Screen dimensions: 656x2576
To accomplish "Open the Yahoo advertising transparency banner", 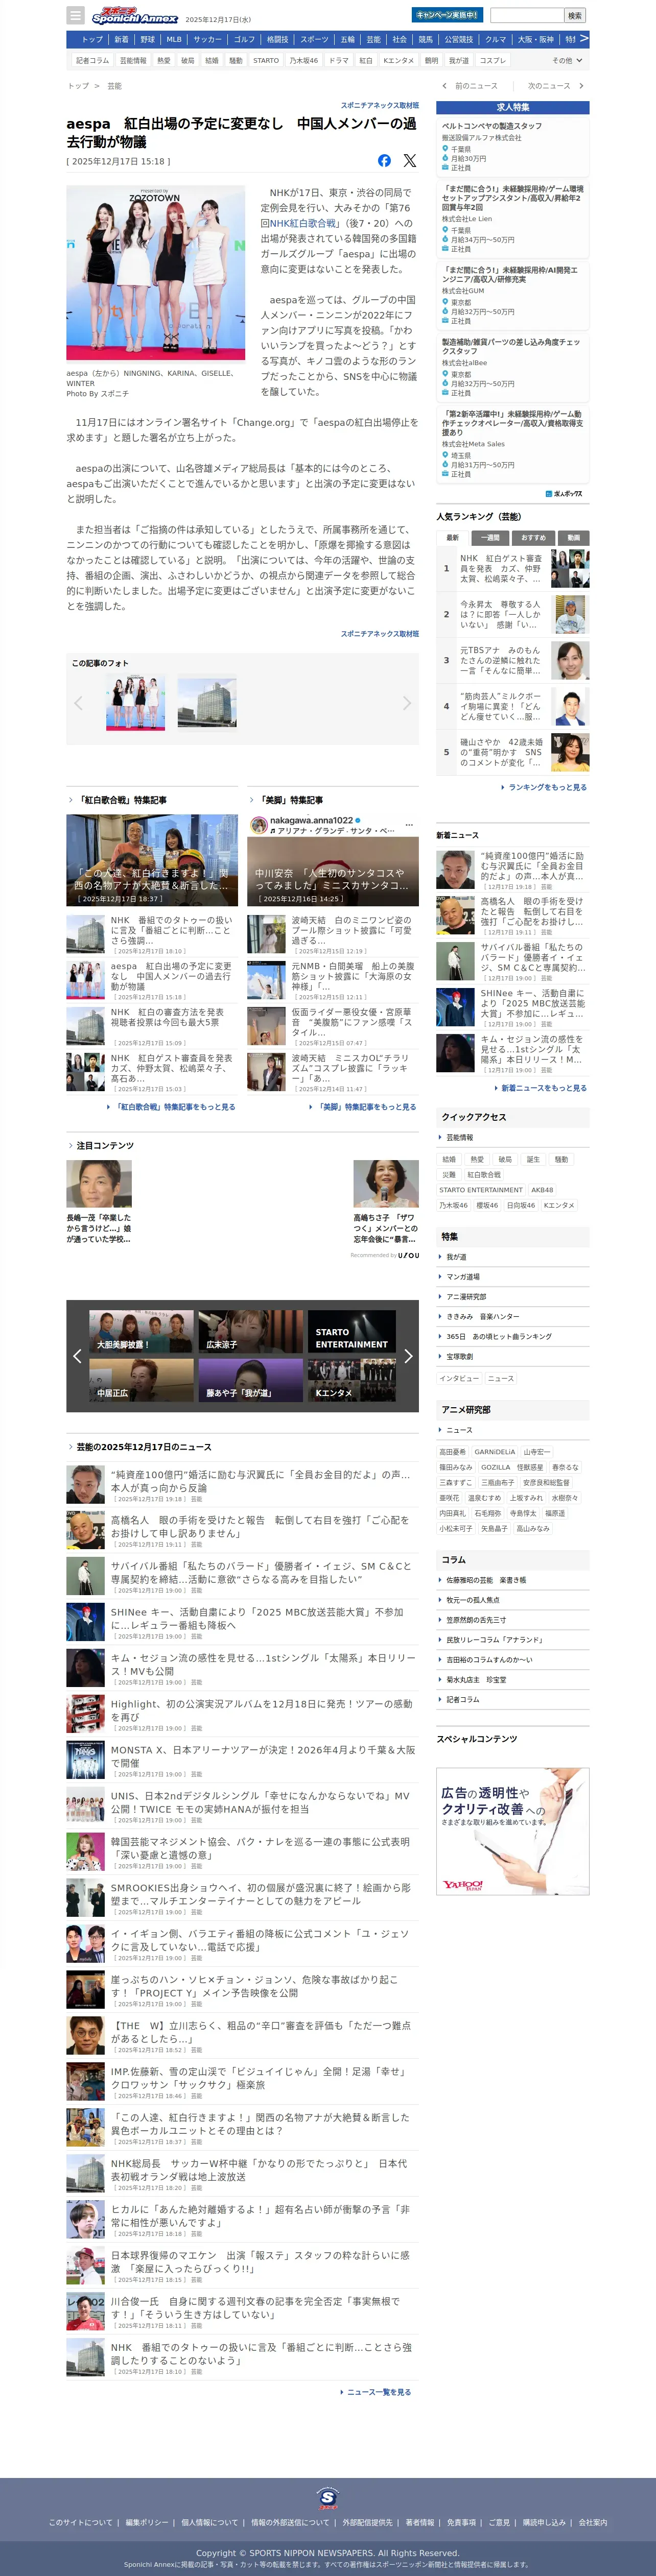I will click(x=513, y=1831).
